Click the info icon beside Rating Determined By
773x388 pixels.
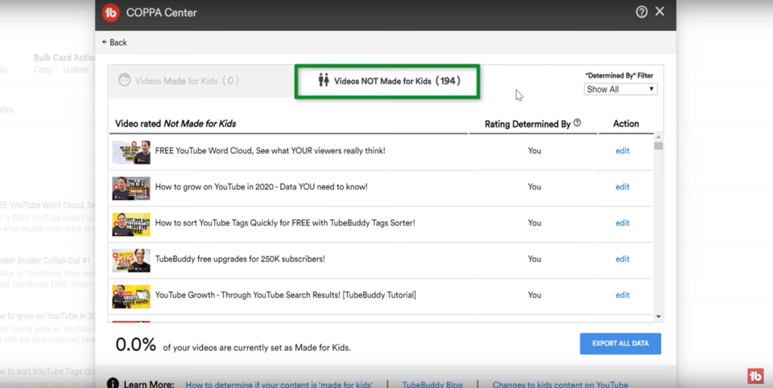577,123
